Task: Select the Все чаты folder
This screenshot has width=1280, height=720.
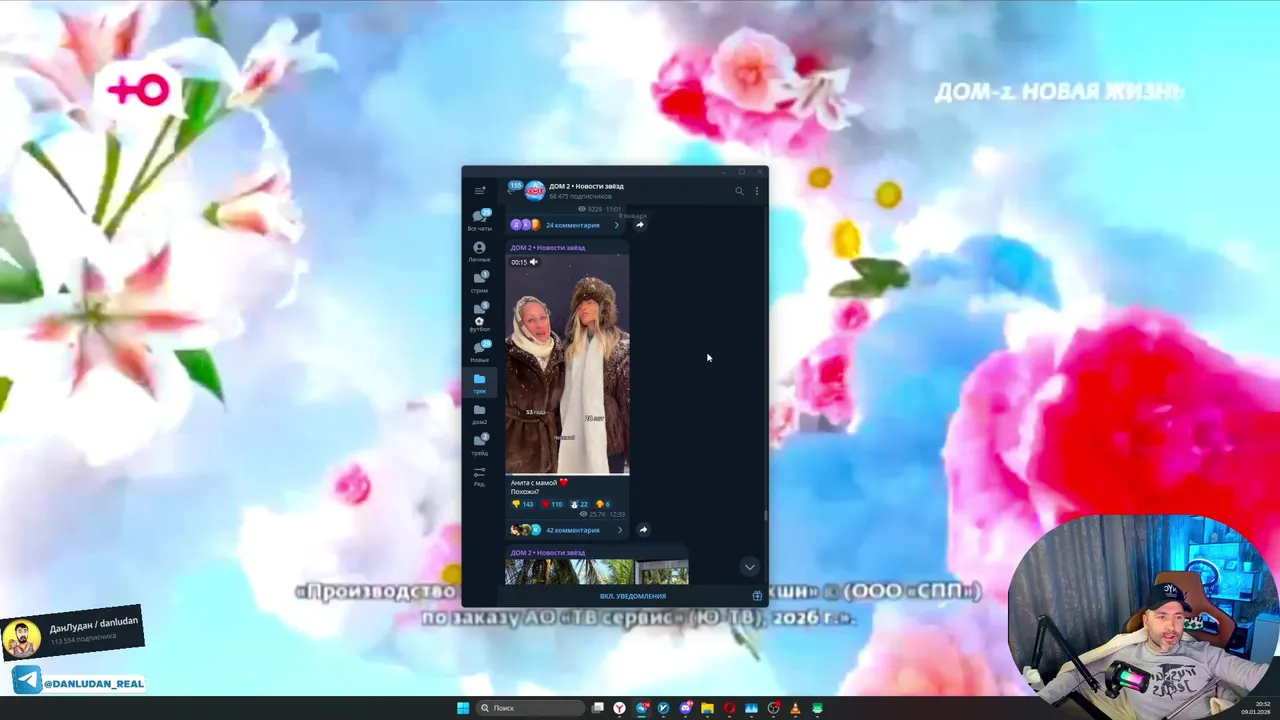Action: click(480, 220)
